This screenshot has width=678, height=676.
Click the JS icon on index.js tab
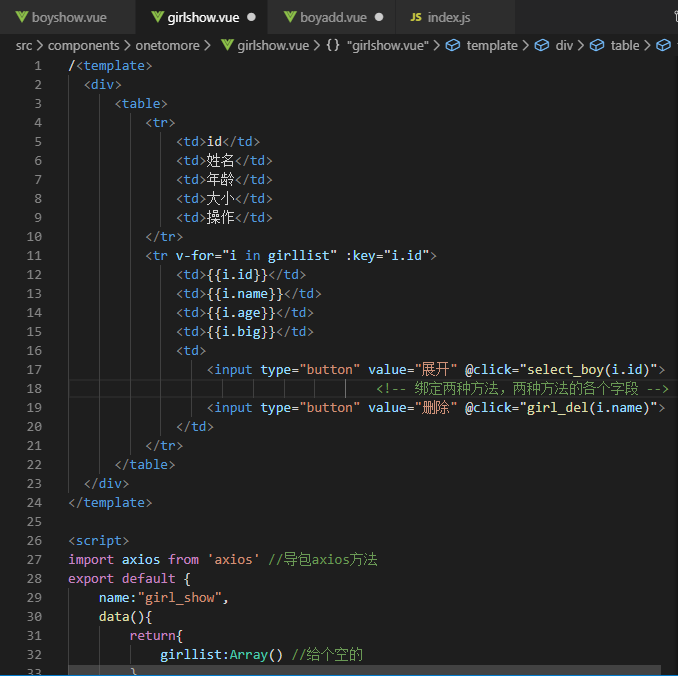[415, 17]
